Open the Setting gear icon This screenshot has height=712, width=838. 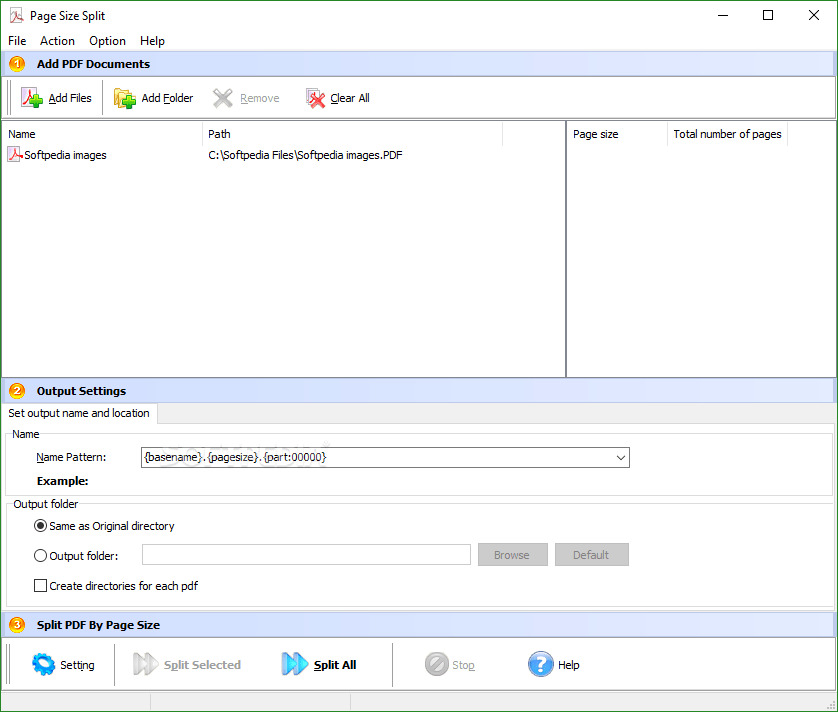tap(40, 664)
